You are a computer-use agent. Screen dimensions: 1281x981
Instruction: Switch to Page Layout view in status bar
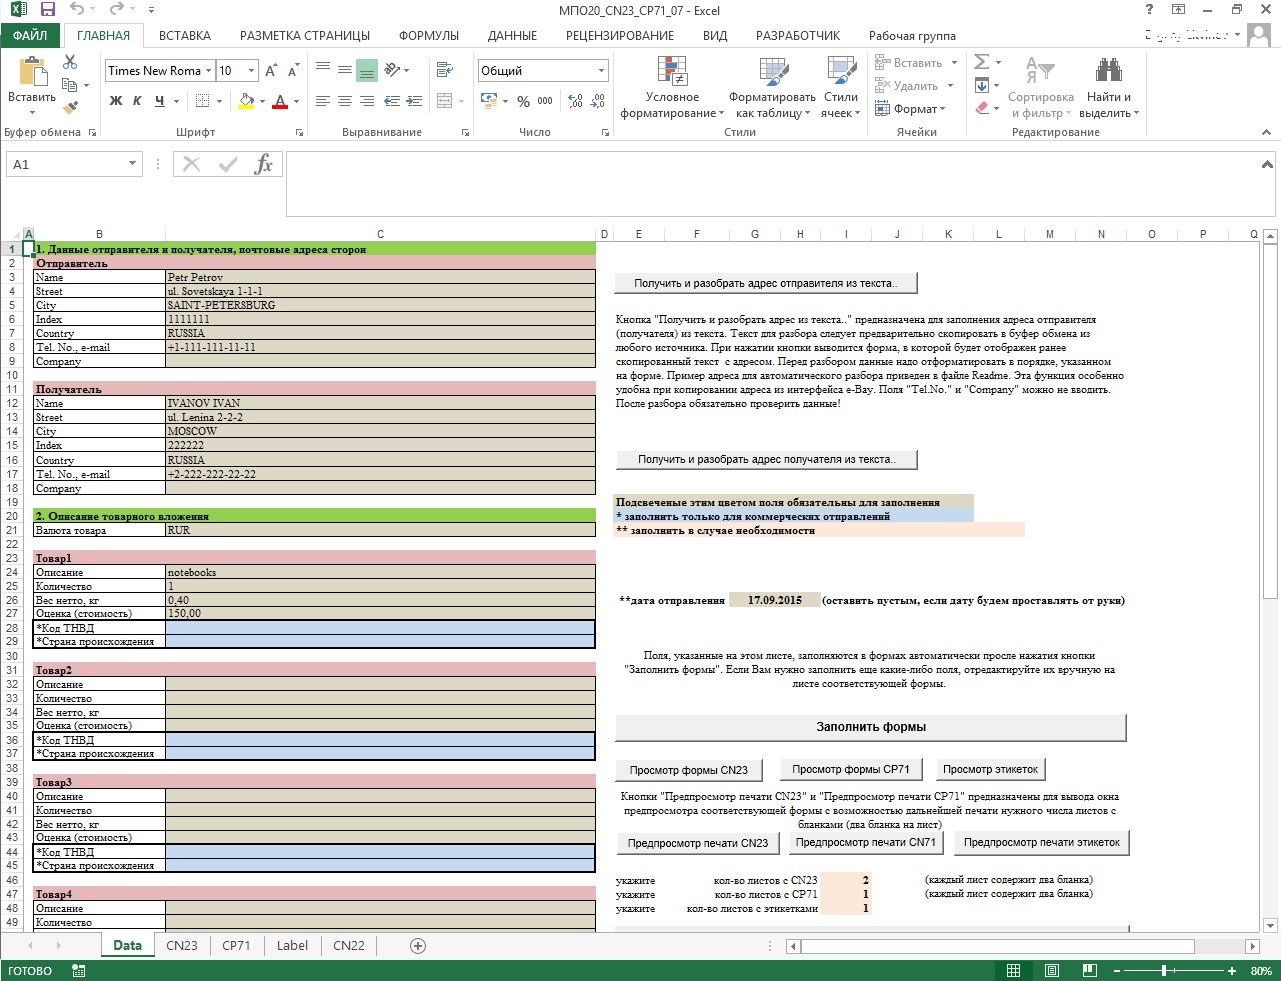click(1052, 971)
